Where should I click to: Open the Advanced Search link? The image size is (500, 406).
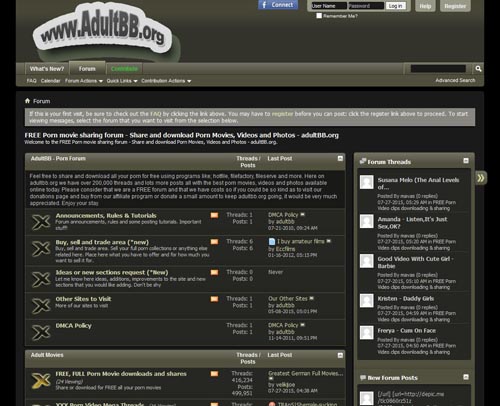pos(455,80)
